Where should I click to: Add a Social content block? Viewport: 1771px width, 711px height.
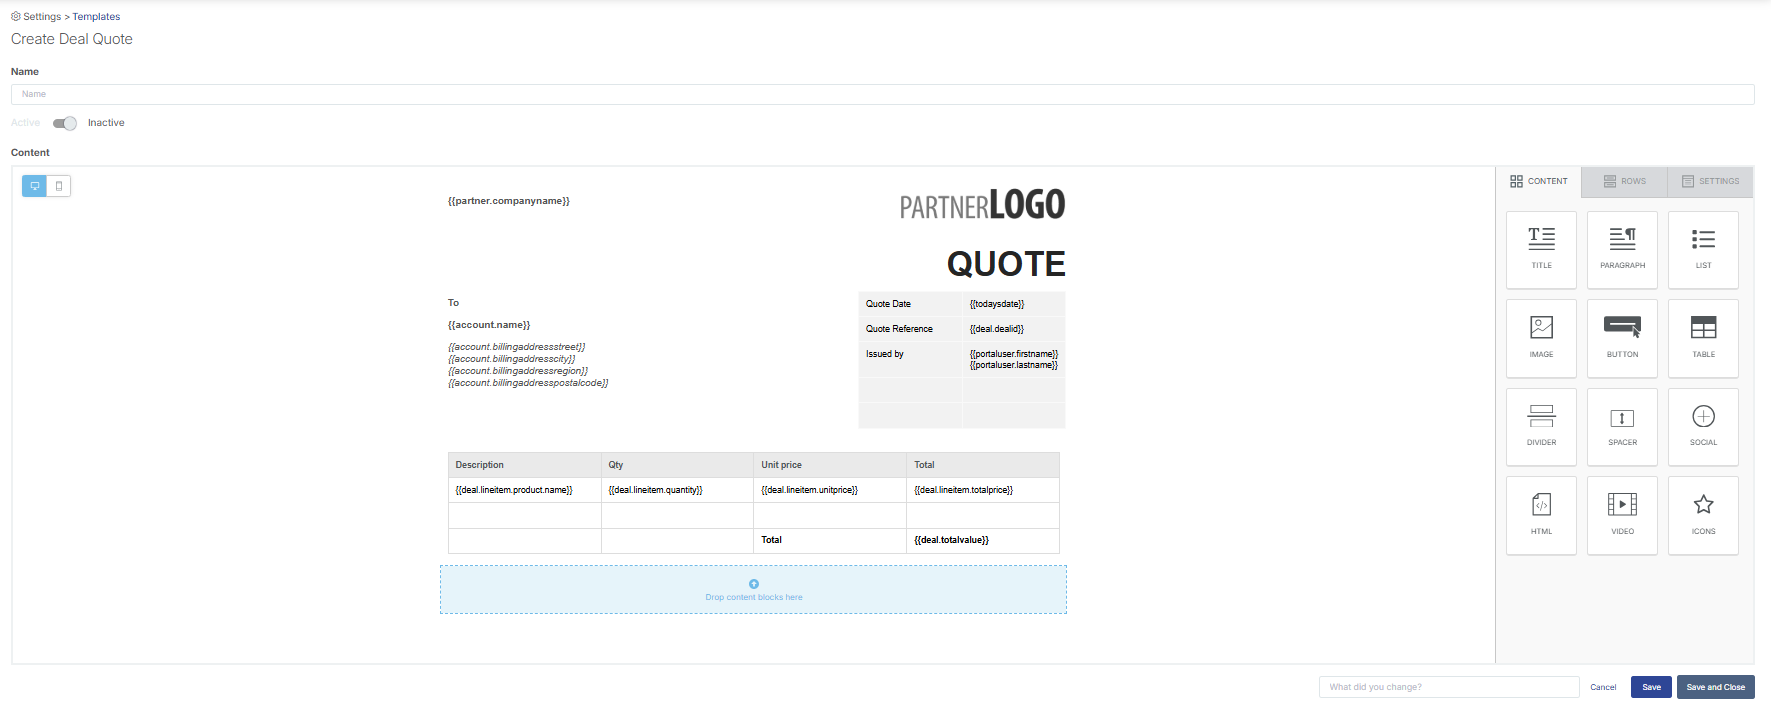click(1703, 427)
